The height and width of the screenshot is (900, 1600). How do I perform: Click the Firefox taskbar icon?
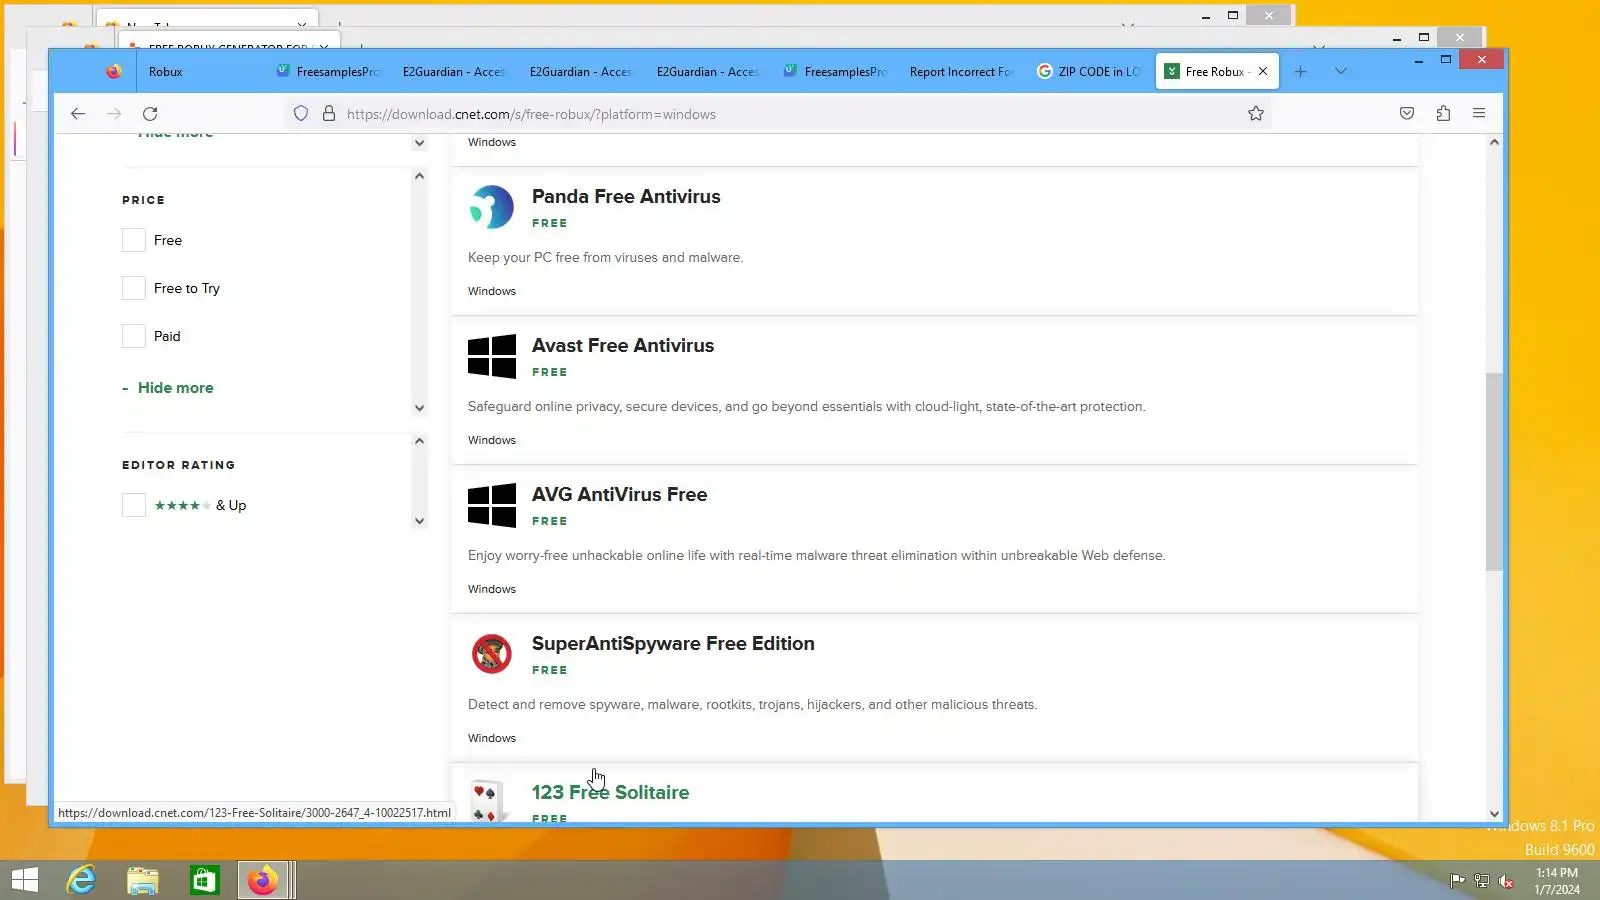(263, 880)
